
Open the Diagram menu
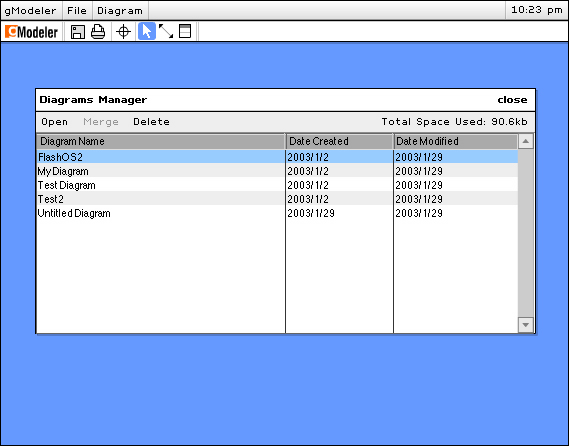tap(120, 11)
